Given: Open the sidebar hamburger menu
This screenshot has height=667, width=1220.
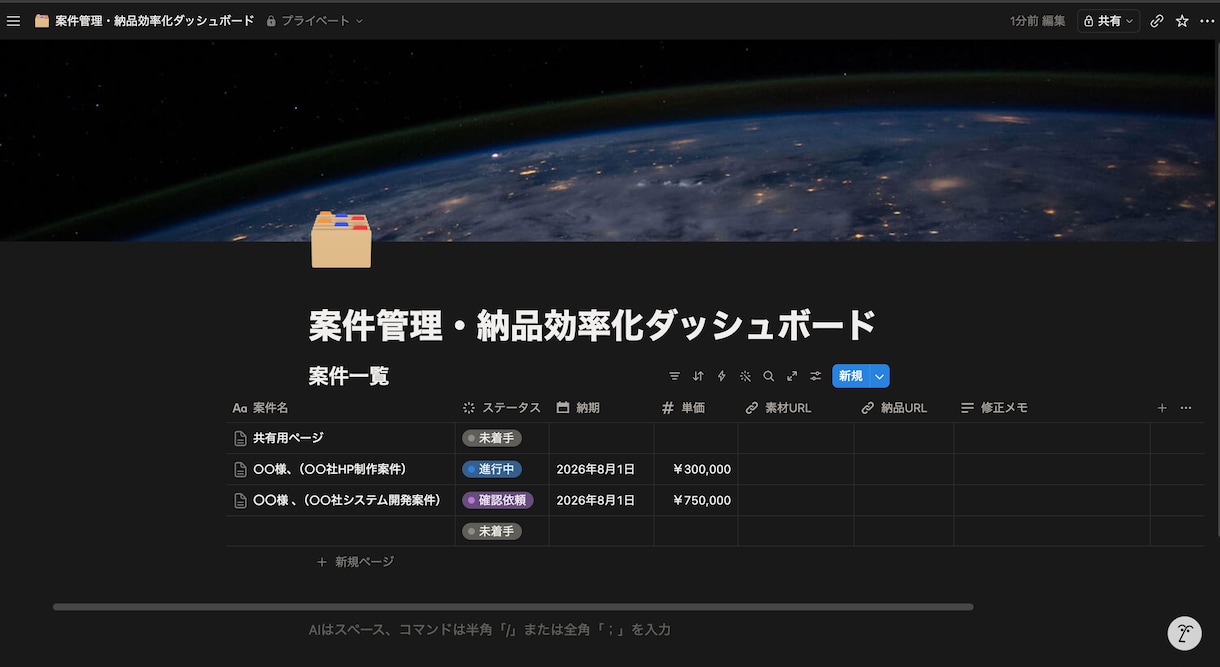Looking at the screenshot, I should (13, 20).
